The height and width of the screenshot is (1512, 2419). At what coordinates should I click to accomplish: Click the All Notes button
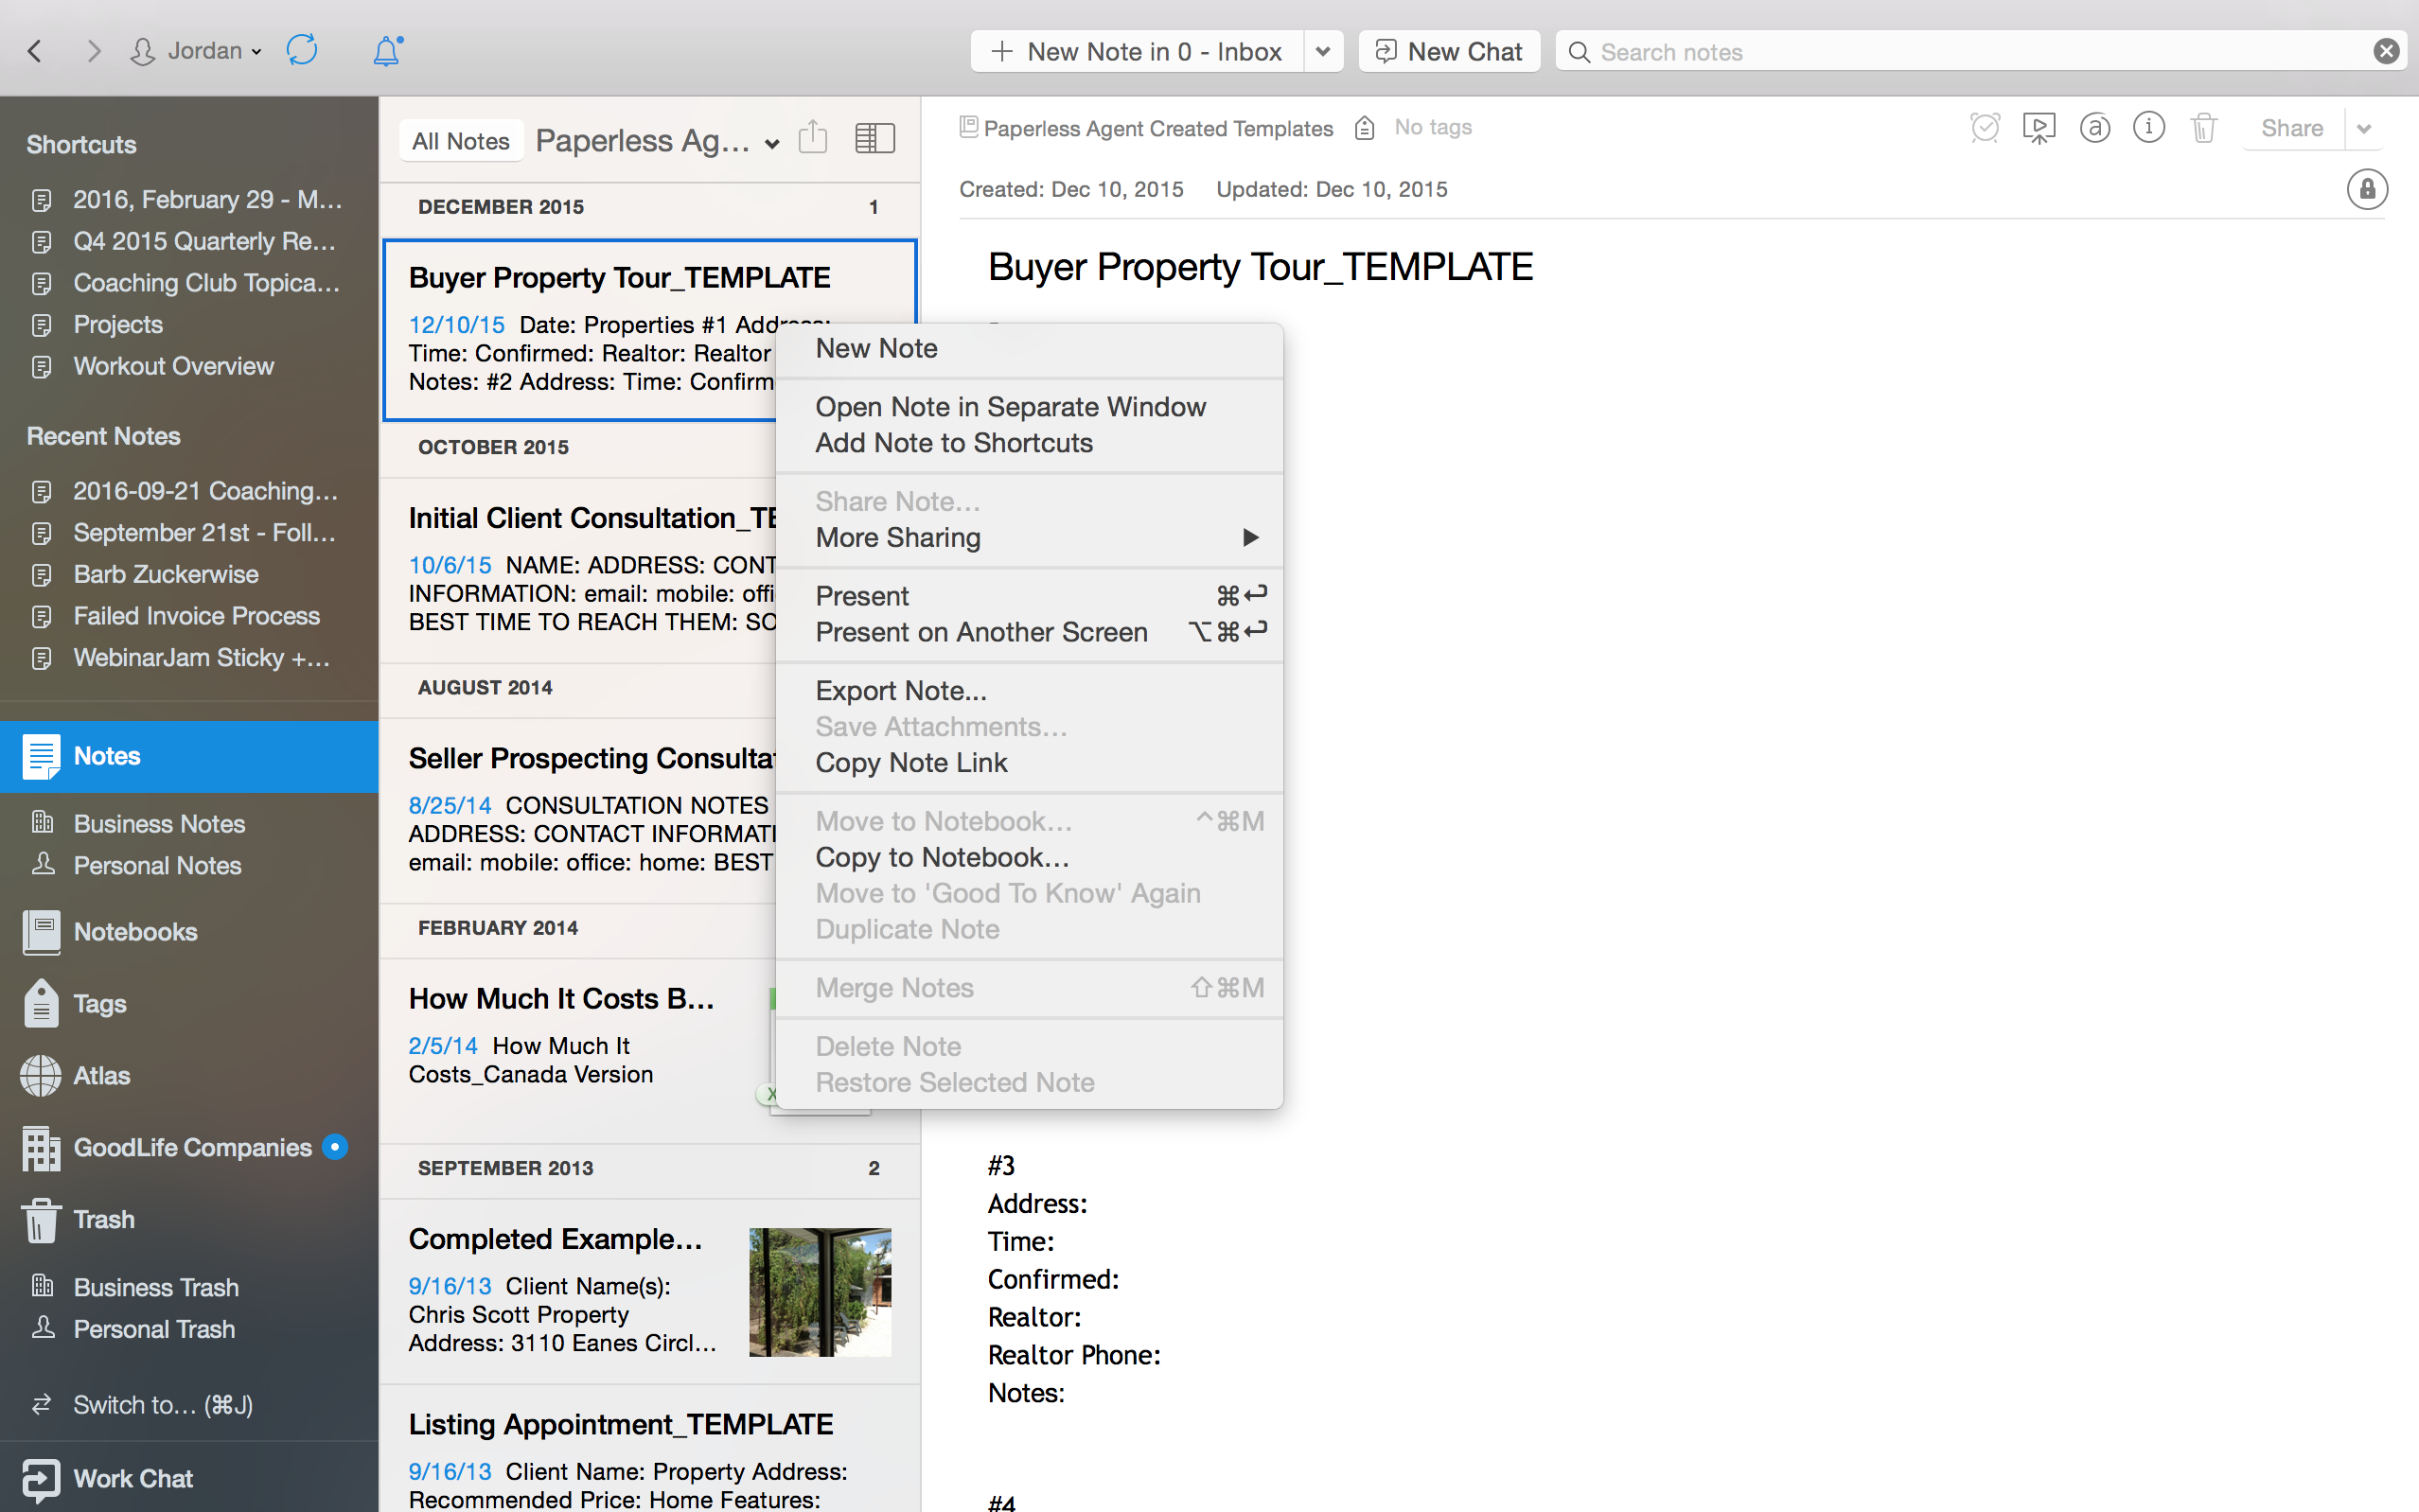460,141
